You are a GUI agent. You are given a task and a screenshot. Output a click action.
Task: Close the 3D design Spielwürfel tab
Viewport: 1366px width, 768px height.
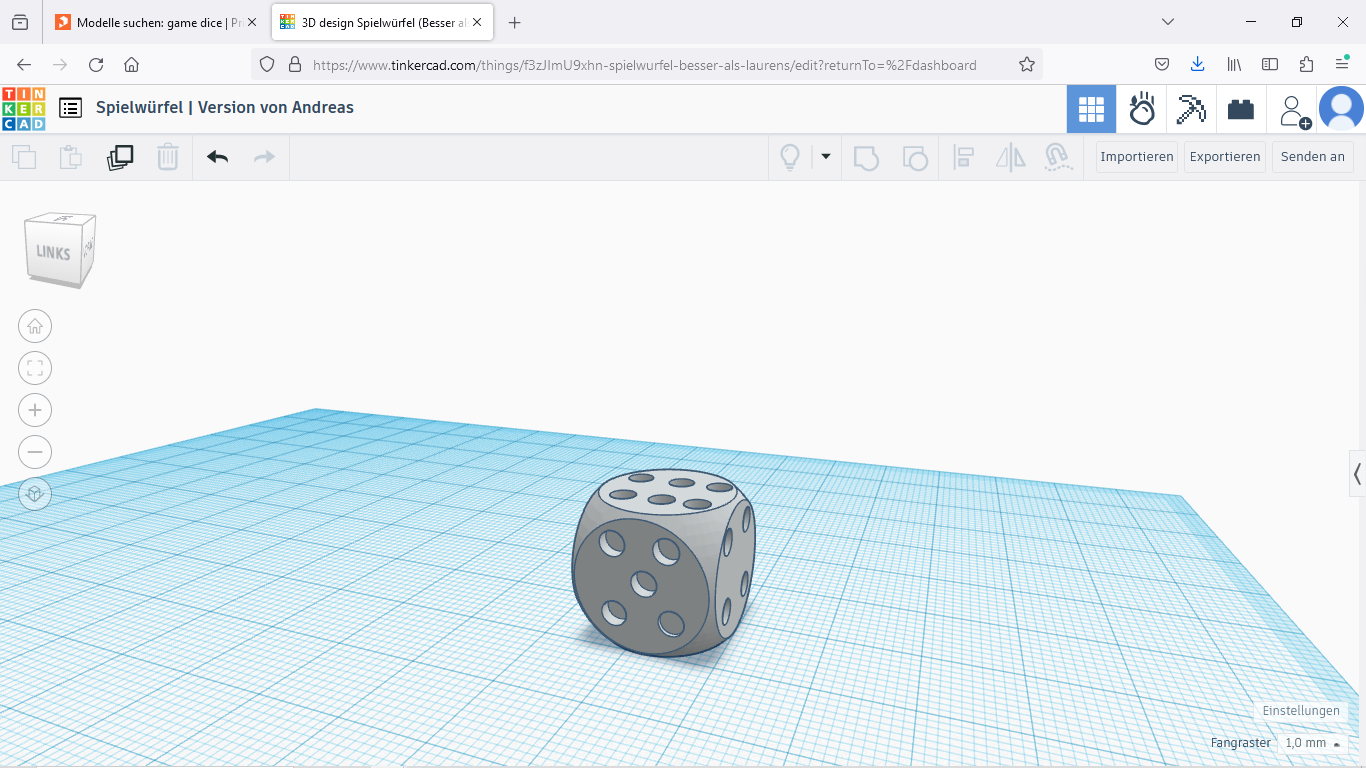(476, 22)
